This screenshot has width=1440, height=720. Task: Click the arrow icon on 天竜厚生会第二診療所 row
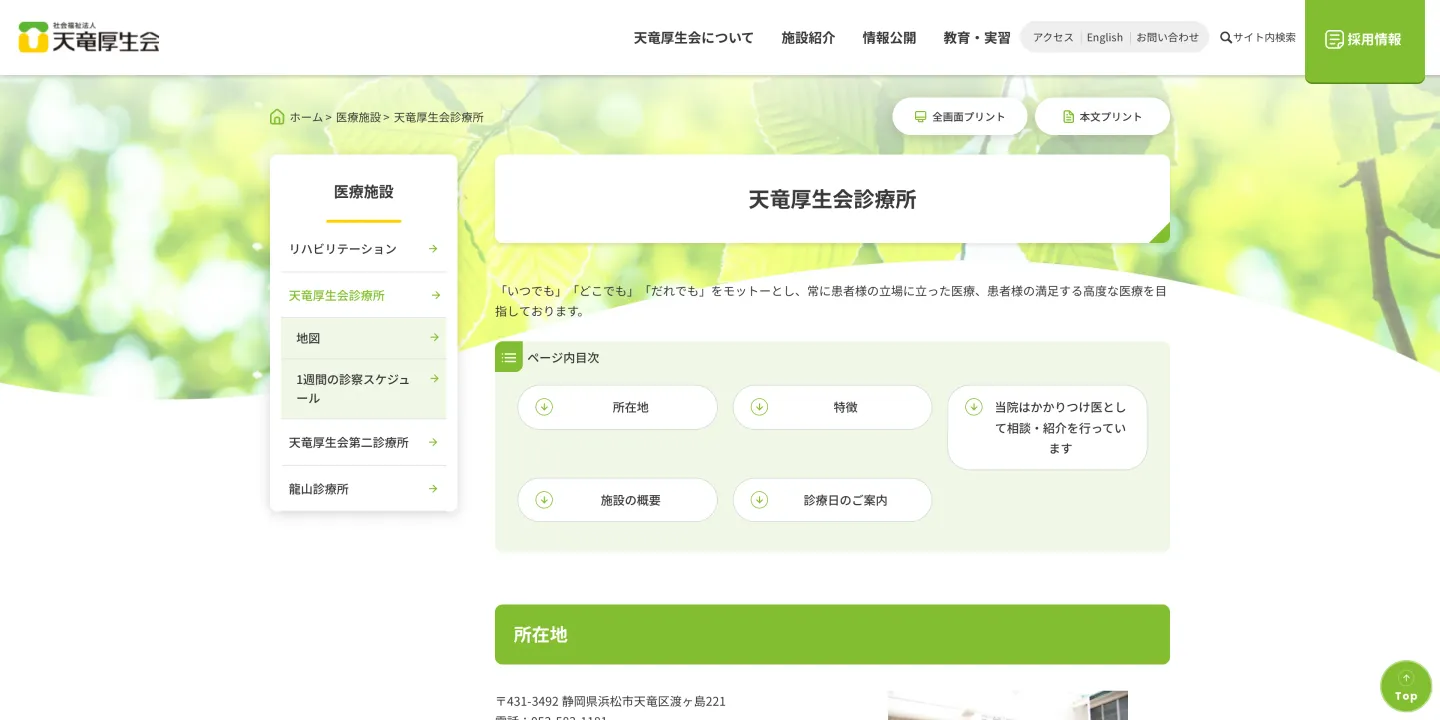pos(433,442)
